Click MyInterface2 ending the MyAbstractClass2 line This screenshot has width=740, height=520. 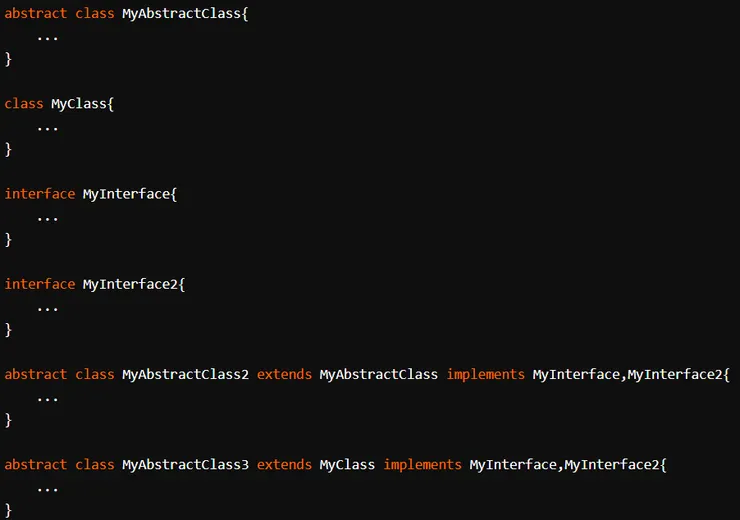coord(675,374)
